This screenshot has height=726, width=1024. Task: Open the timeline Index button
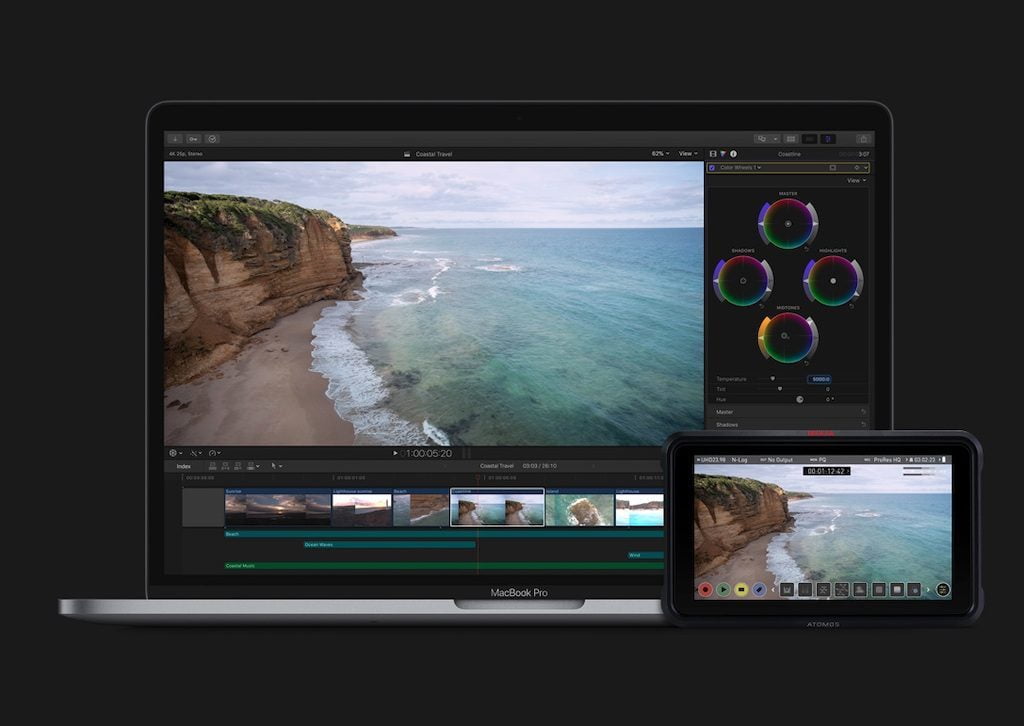coord(184,466)
